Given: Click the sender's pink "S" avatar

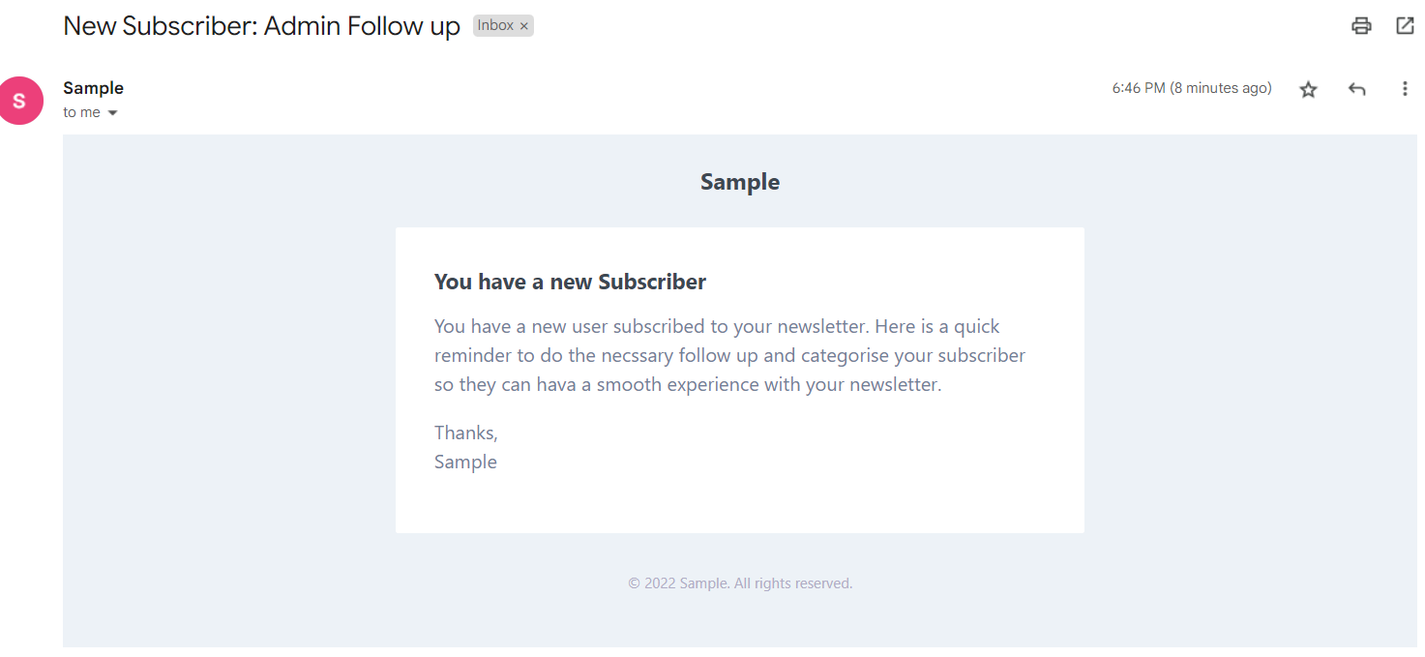Looking at the screenshot, I should coord(21,100).
